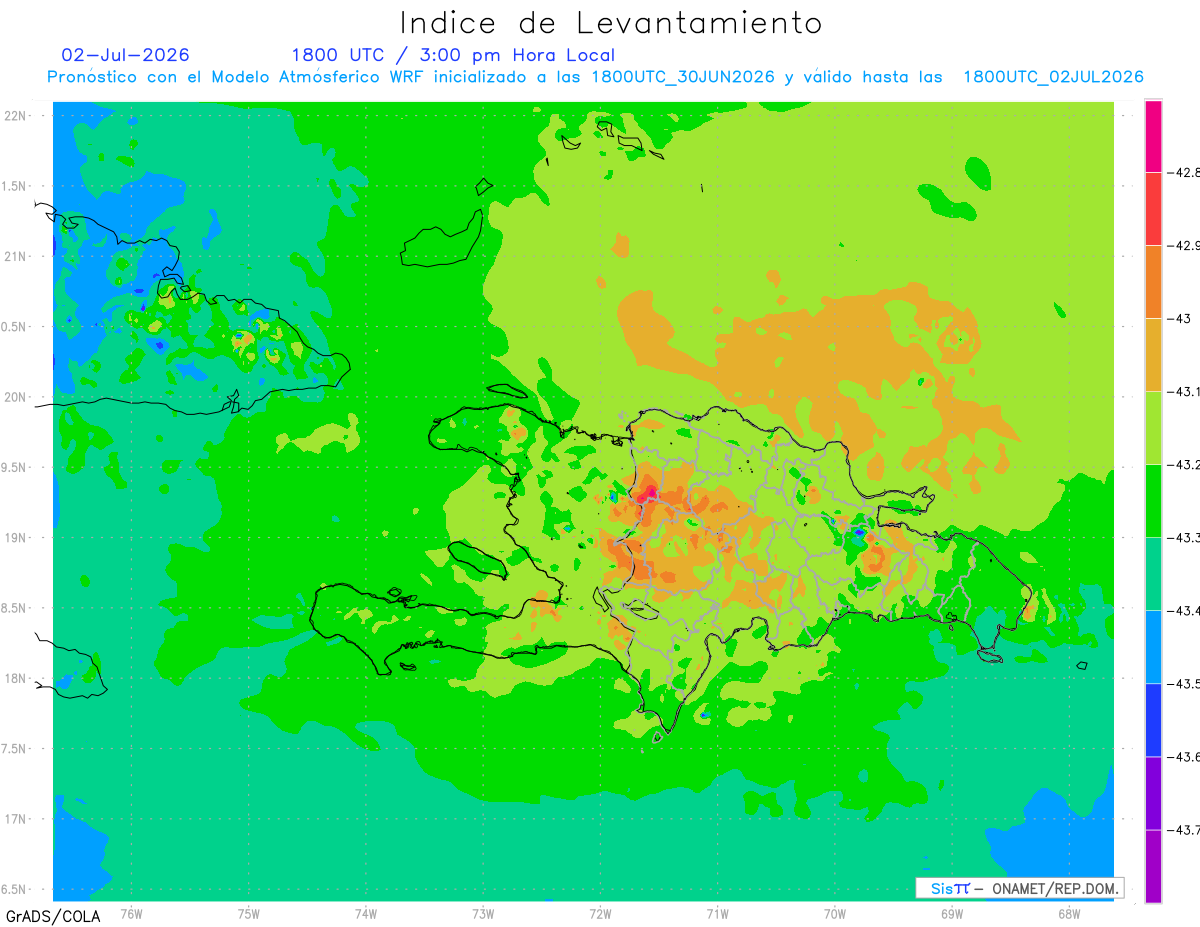This screenshot has width=1200, height=927.
Task: Click the legend value -43.7
Action: click(1185, 829)
